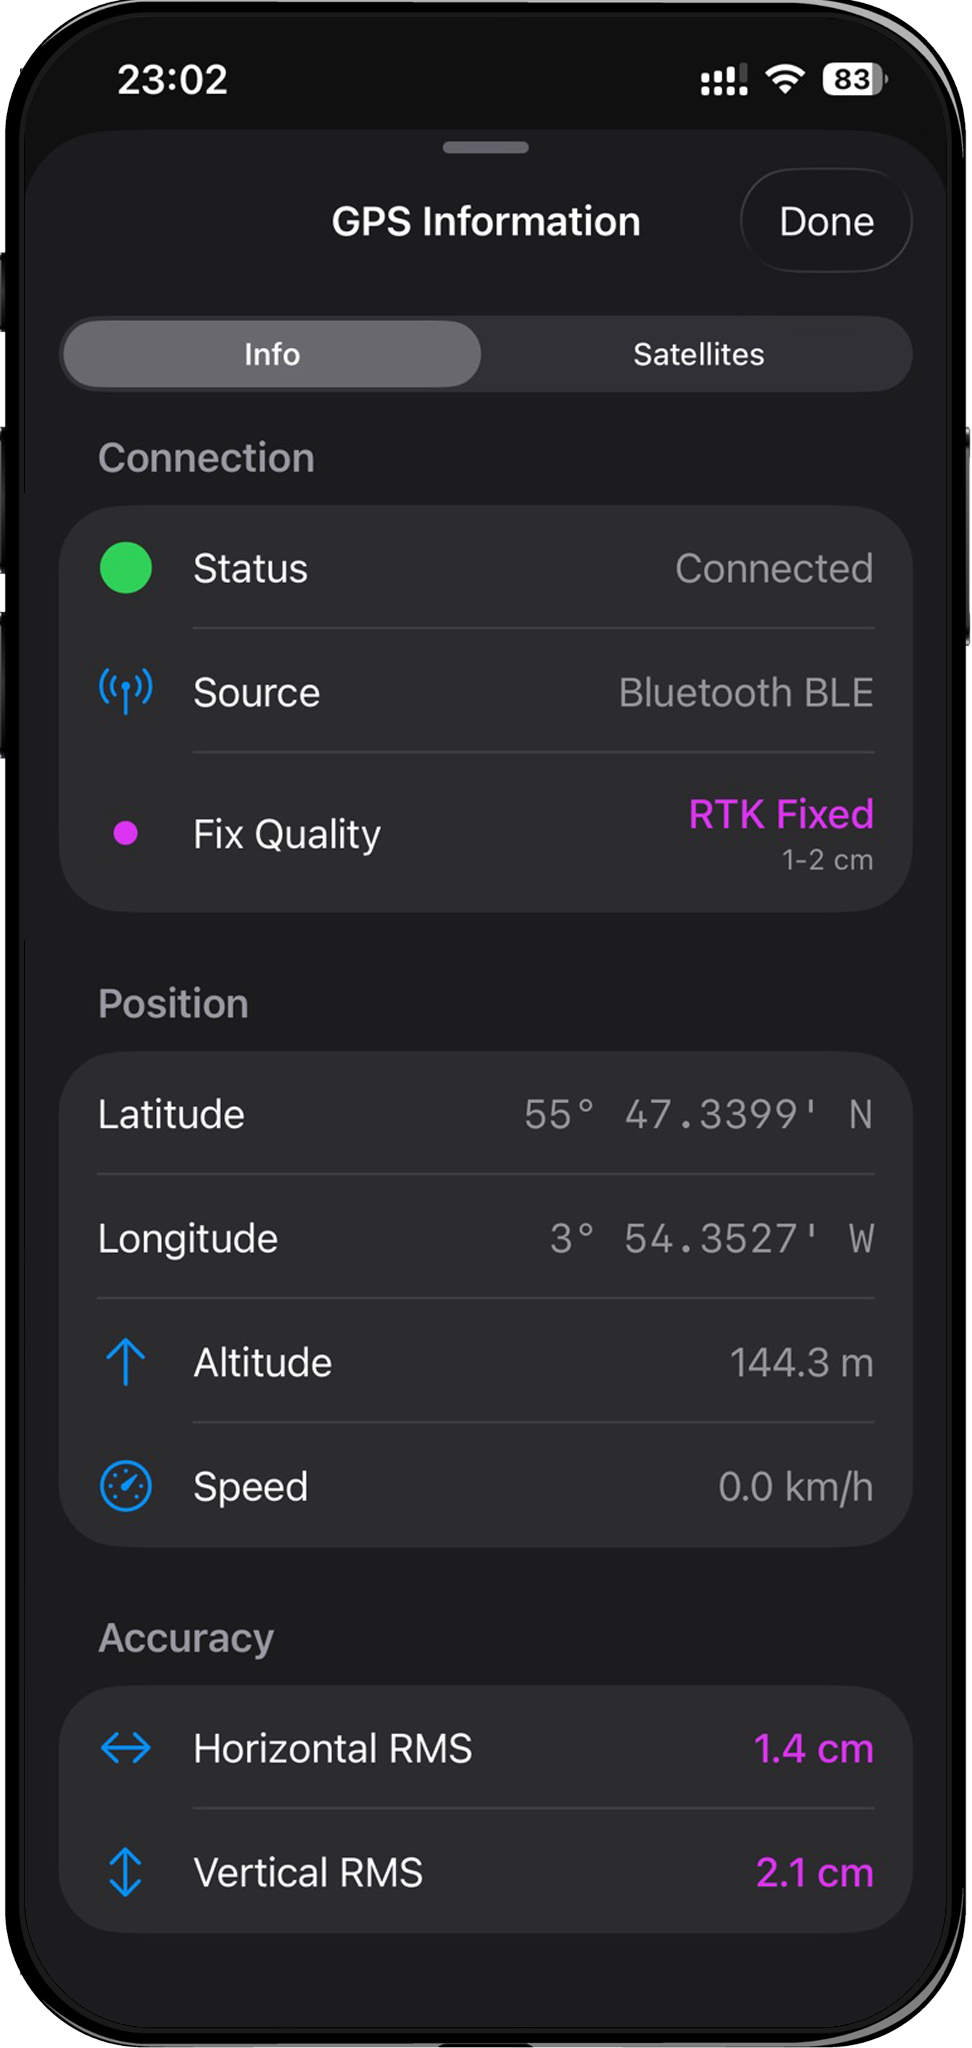Tap the Longitude coordinate value
Screen dimensions: 972x2048
point(711,1238)
